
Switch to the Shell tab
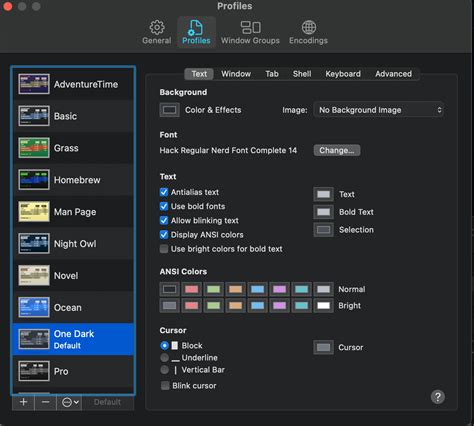pyautogui.click(x=302, y=74)
